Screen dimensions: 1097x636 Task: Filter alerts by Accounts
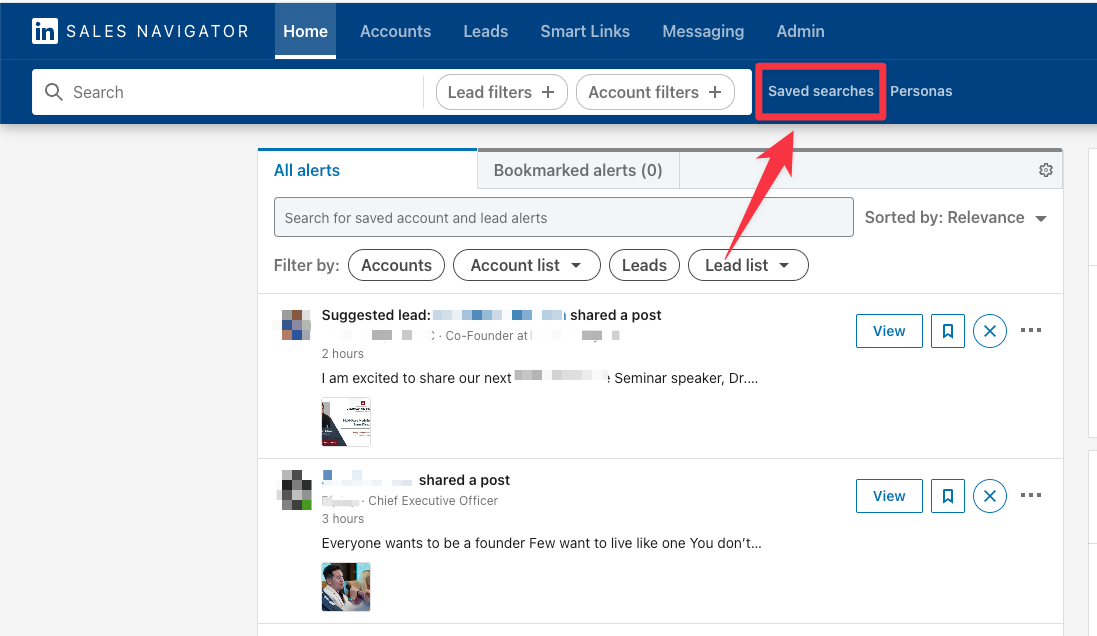[396, 265]
